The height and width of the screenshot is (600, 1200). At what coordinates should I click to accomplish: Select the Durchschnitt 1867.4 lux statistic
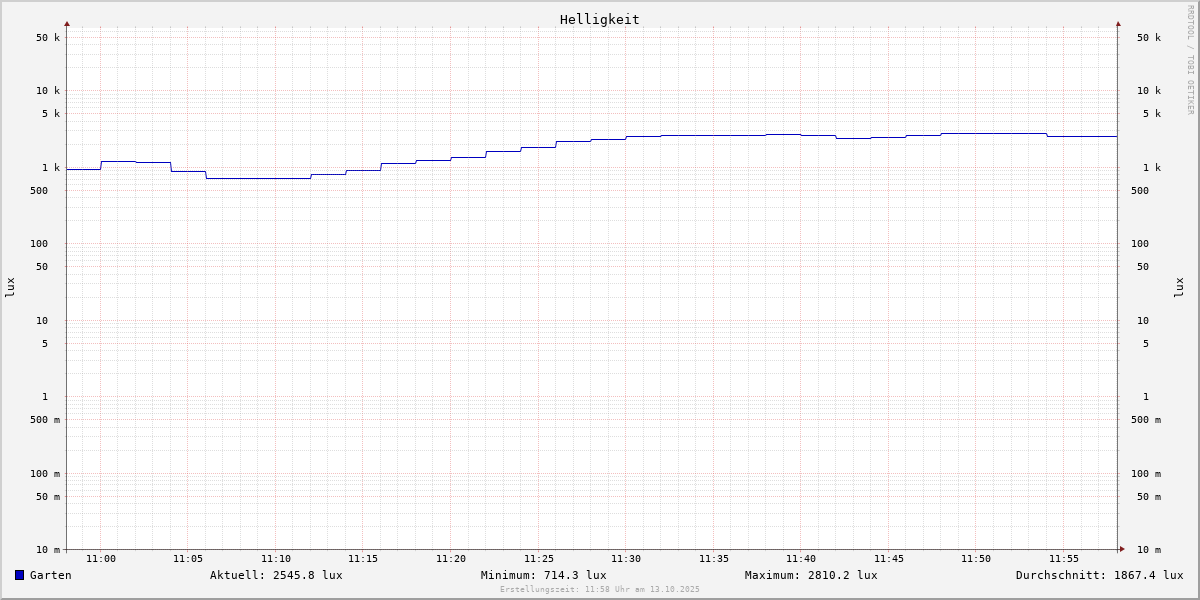click(x=1099, y=575)
